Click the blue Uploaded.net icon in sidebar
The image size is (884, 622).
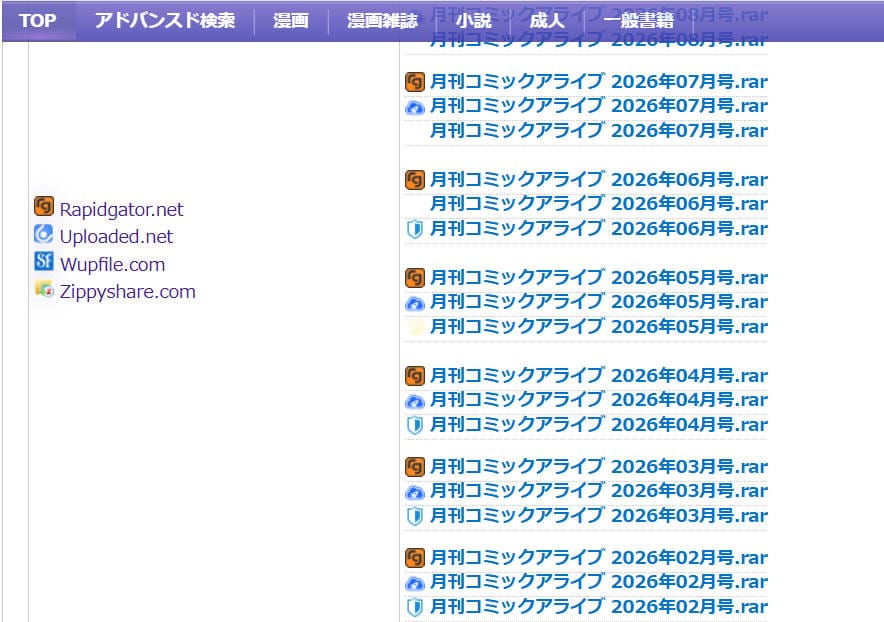(x=43, y=233)
